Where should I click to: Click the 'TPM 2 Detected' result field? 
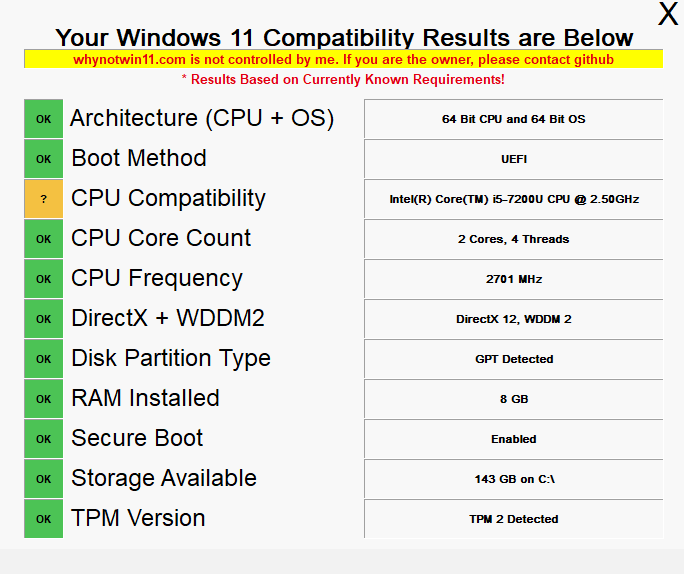tap(513, 519)
